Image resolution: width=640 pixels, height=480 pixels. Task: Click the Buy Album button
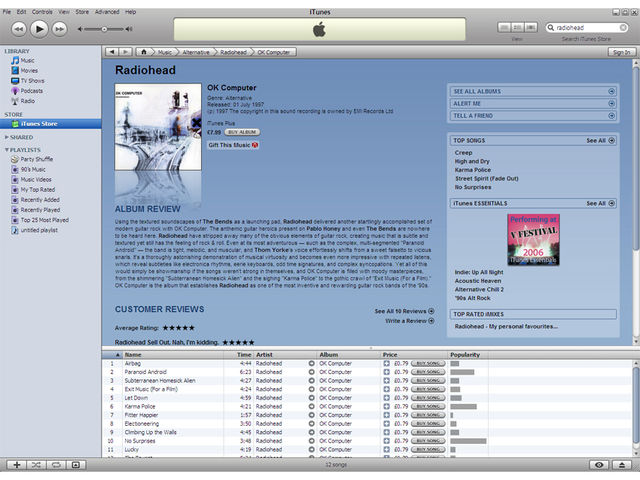(x=242, y=132)
